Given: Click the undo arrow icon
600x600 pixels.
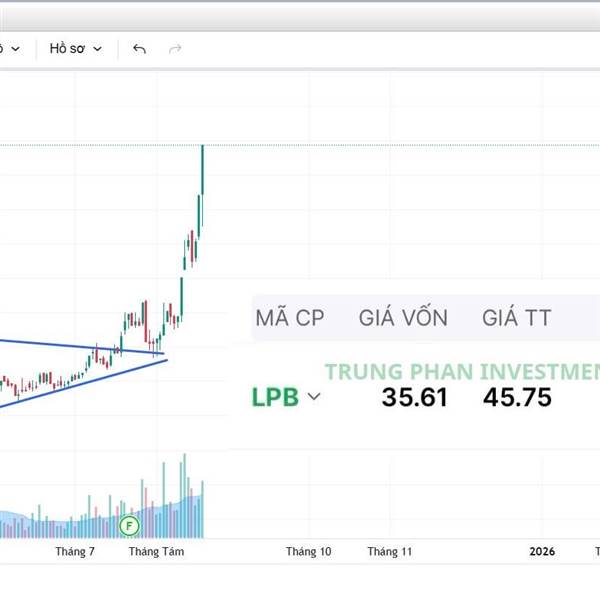Looking at the screenshot, I should 139,49.
